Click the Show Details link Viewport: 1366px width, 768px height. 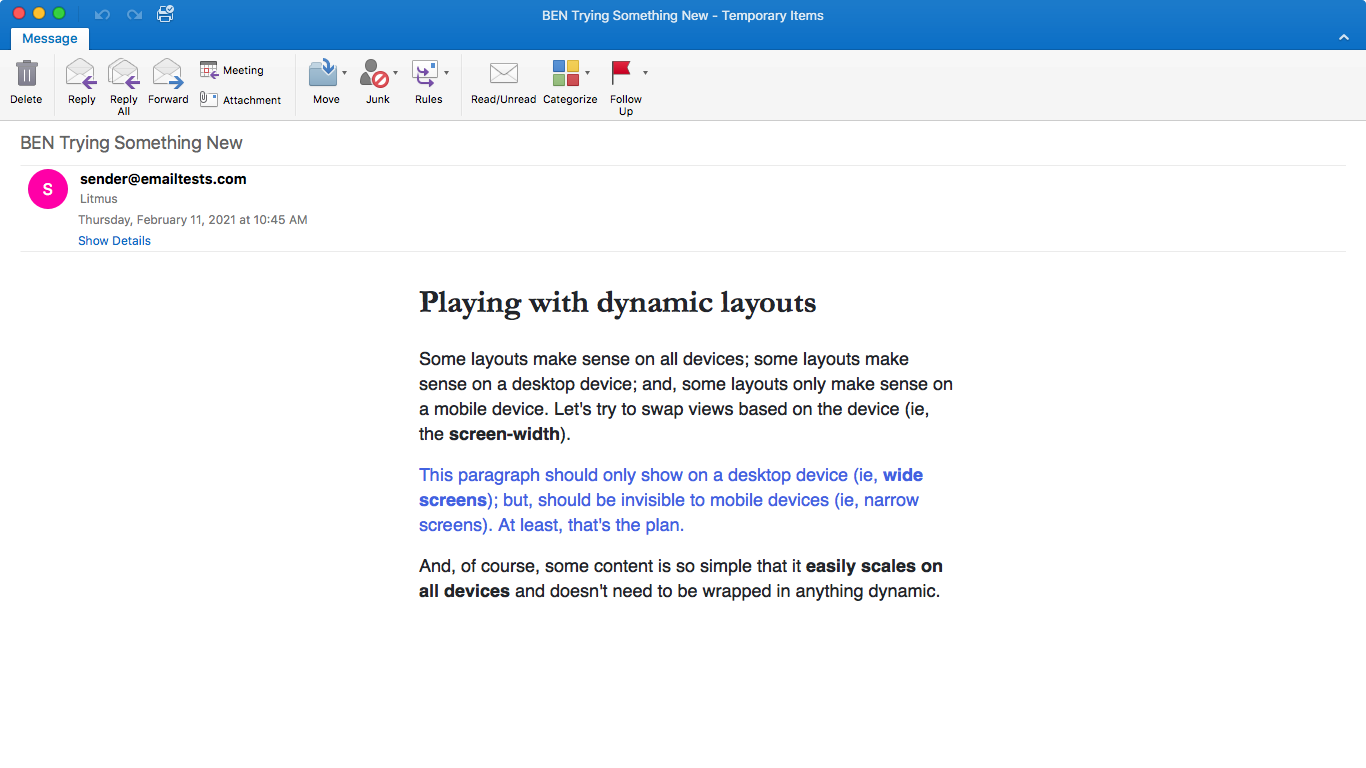[x=114, y=241]
